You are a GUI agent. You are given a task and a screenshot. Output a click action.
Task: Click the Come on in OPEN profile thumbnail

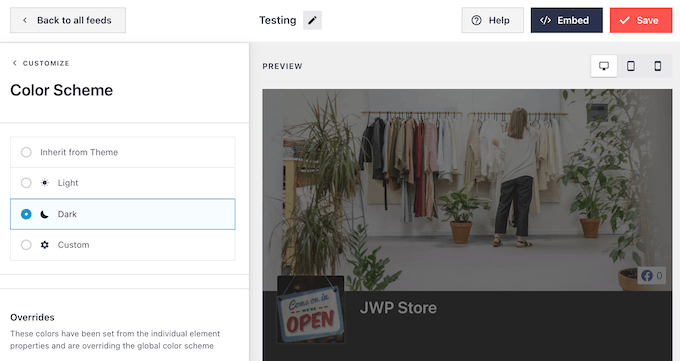click(x=311, y=310)
